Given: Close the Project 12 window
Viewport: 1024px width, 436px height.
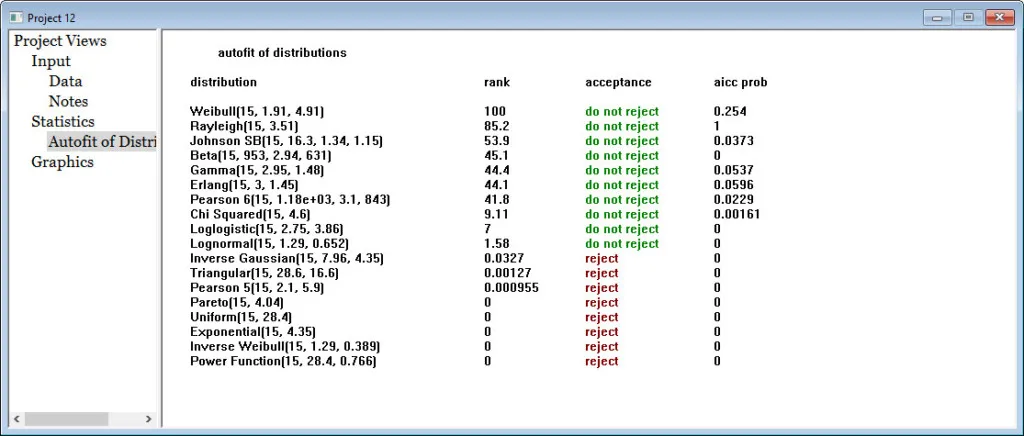Looking at the screenshot, I should 1000,18.
